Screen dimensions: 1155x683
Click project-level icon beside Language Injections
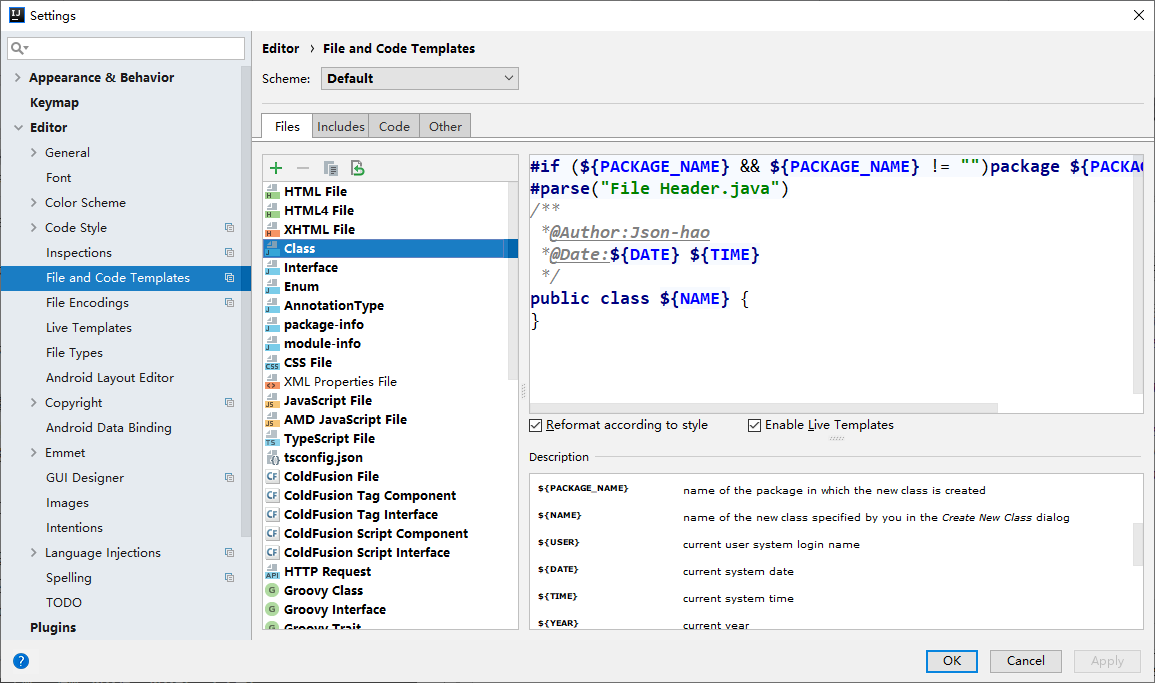tap(229, 553)
